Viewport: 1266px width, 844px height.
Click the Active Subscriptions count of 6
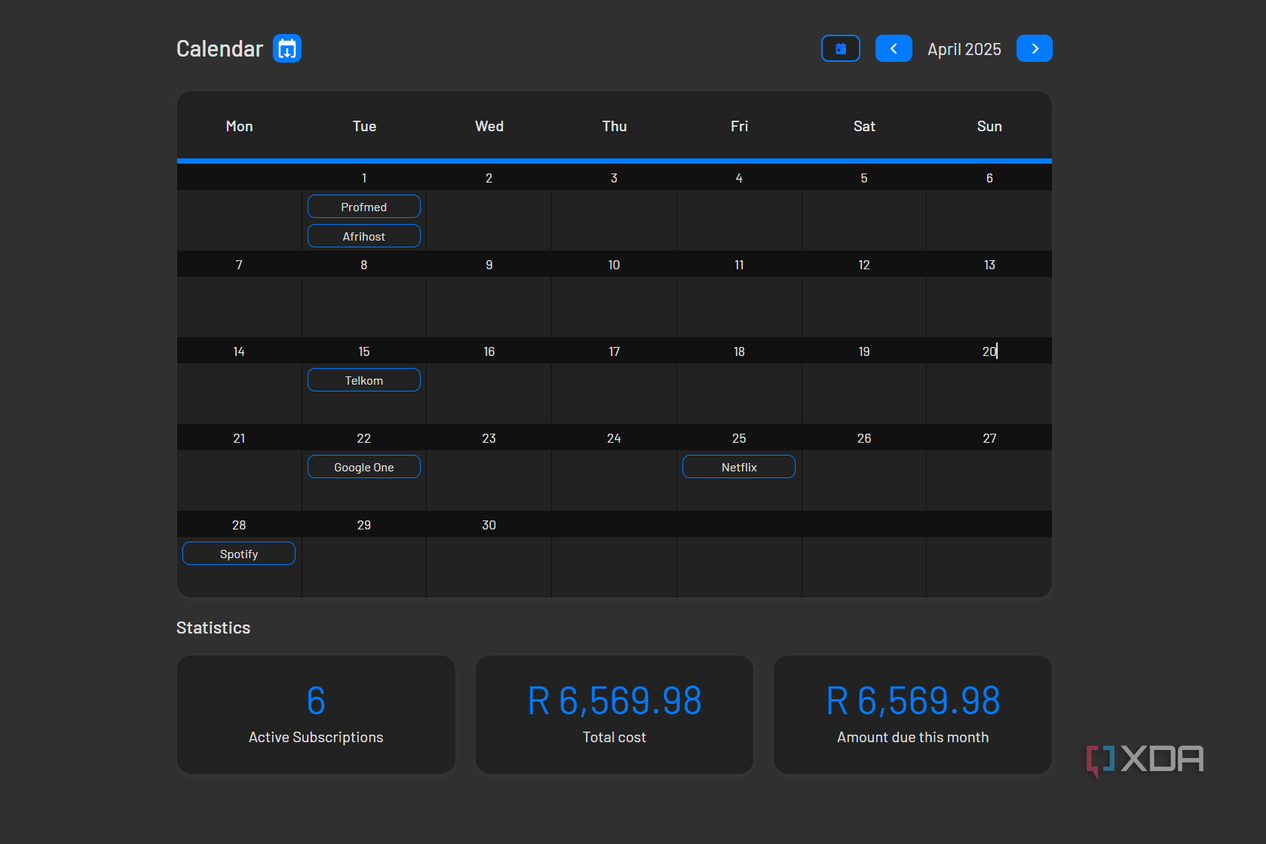316,701
